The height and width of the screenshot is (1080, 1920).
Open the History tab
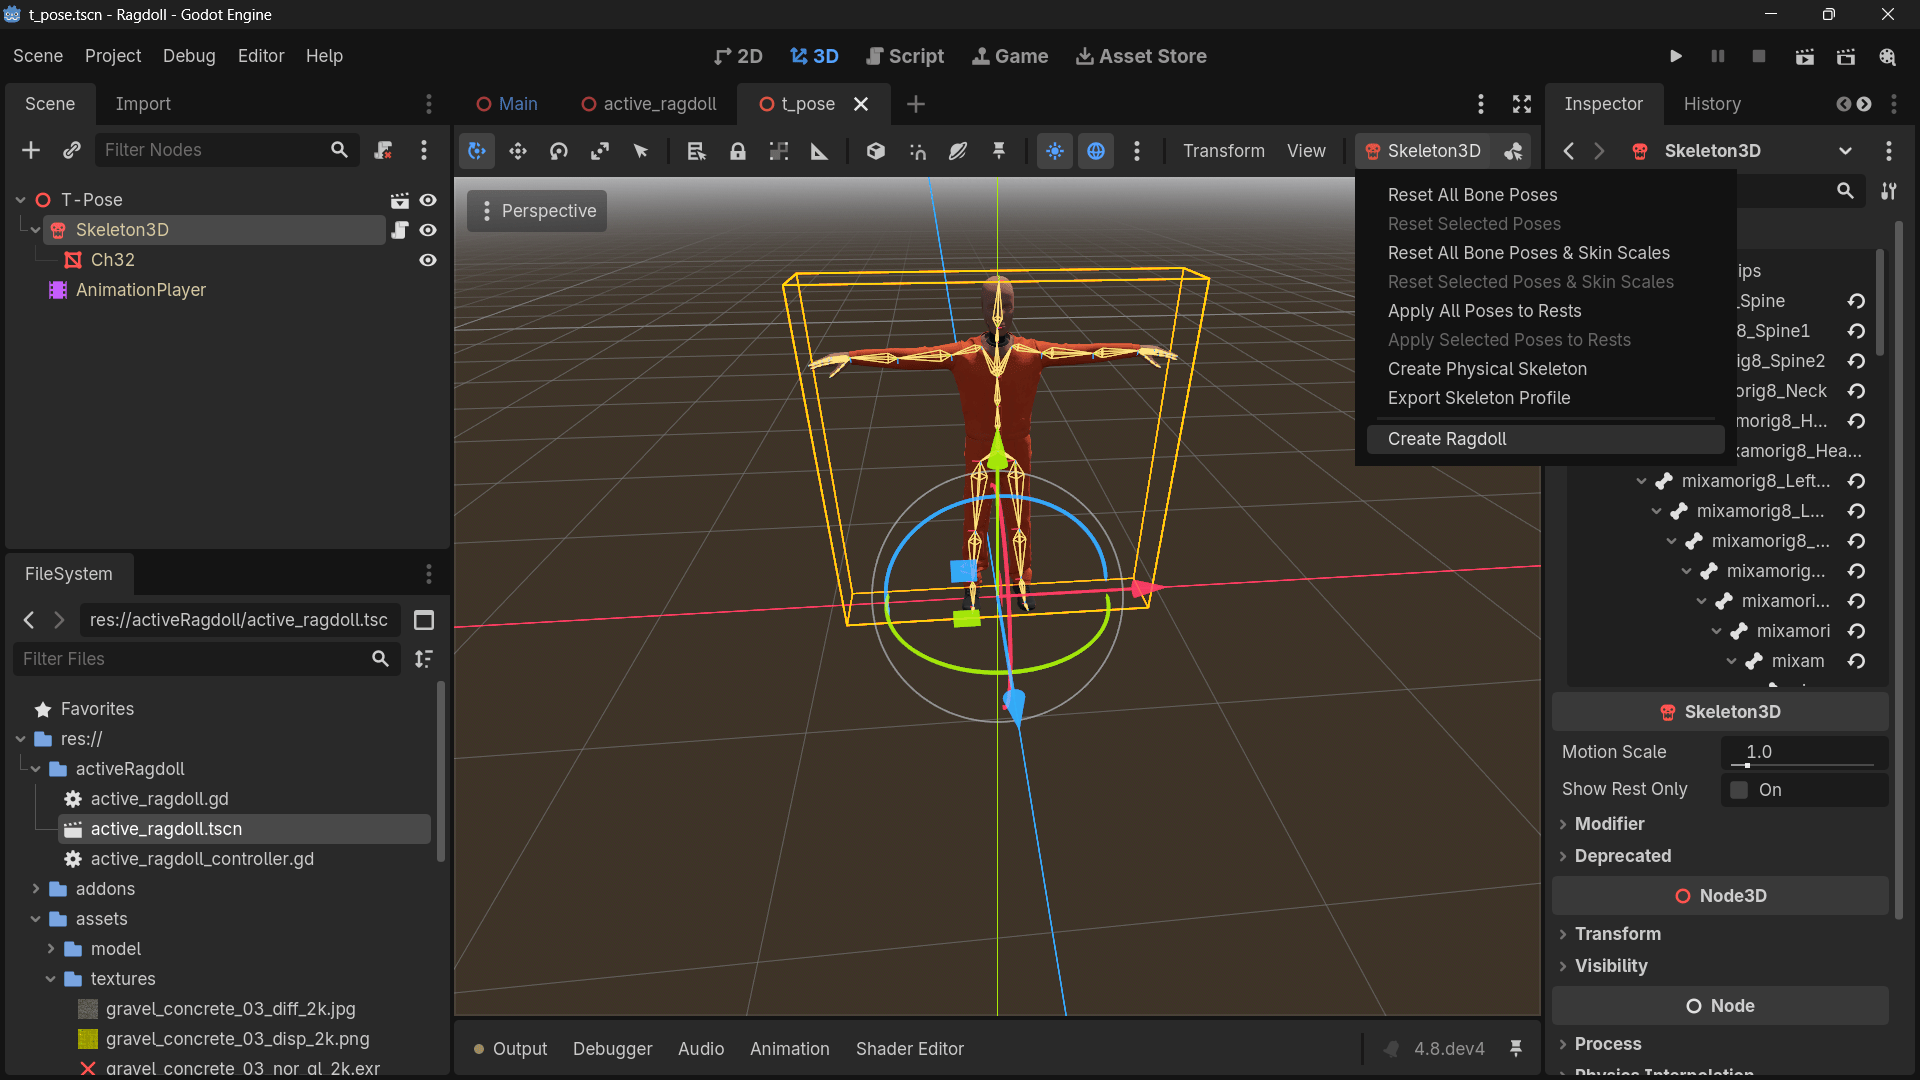tap(1712, 104)
